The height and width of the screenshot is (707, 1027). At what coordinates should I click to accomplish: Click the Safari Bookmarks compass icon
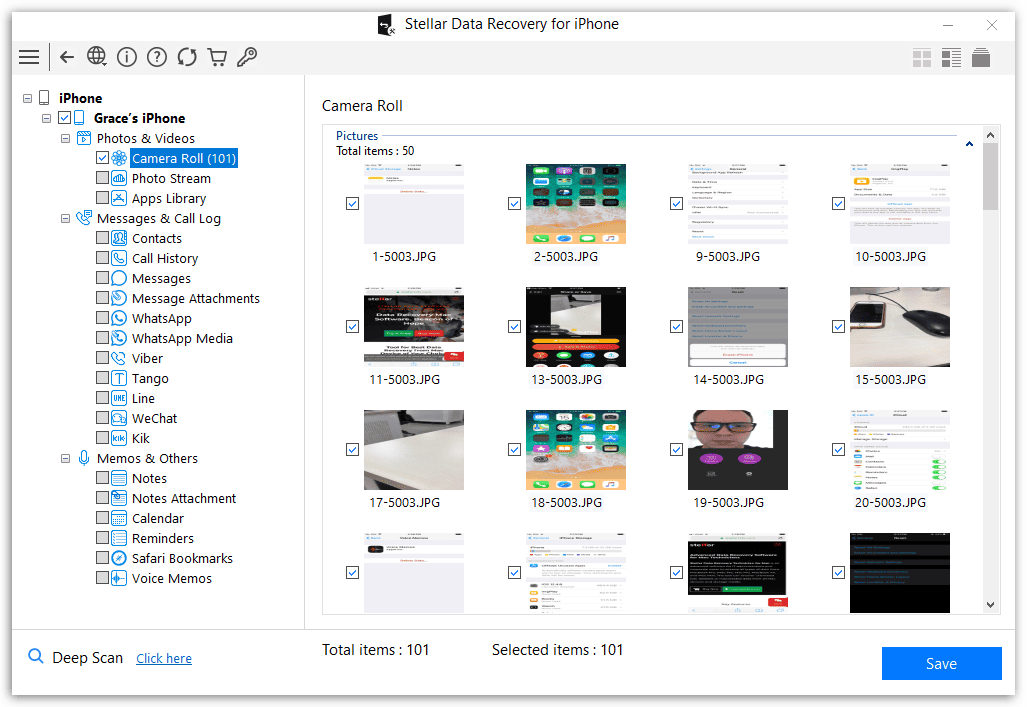pyautogui.click(x=119, y=558)
